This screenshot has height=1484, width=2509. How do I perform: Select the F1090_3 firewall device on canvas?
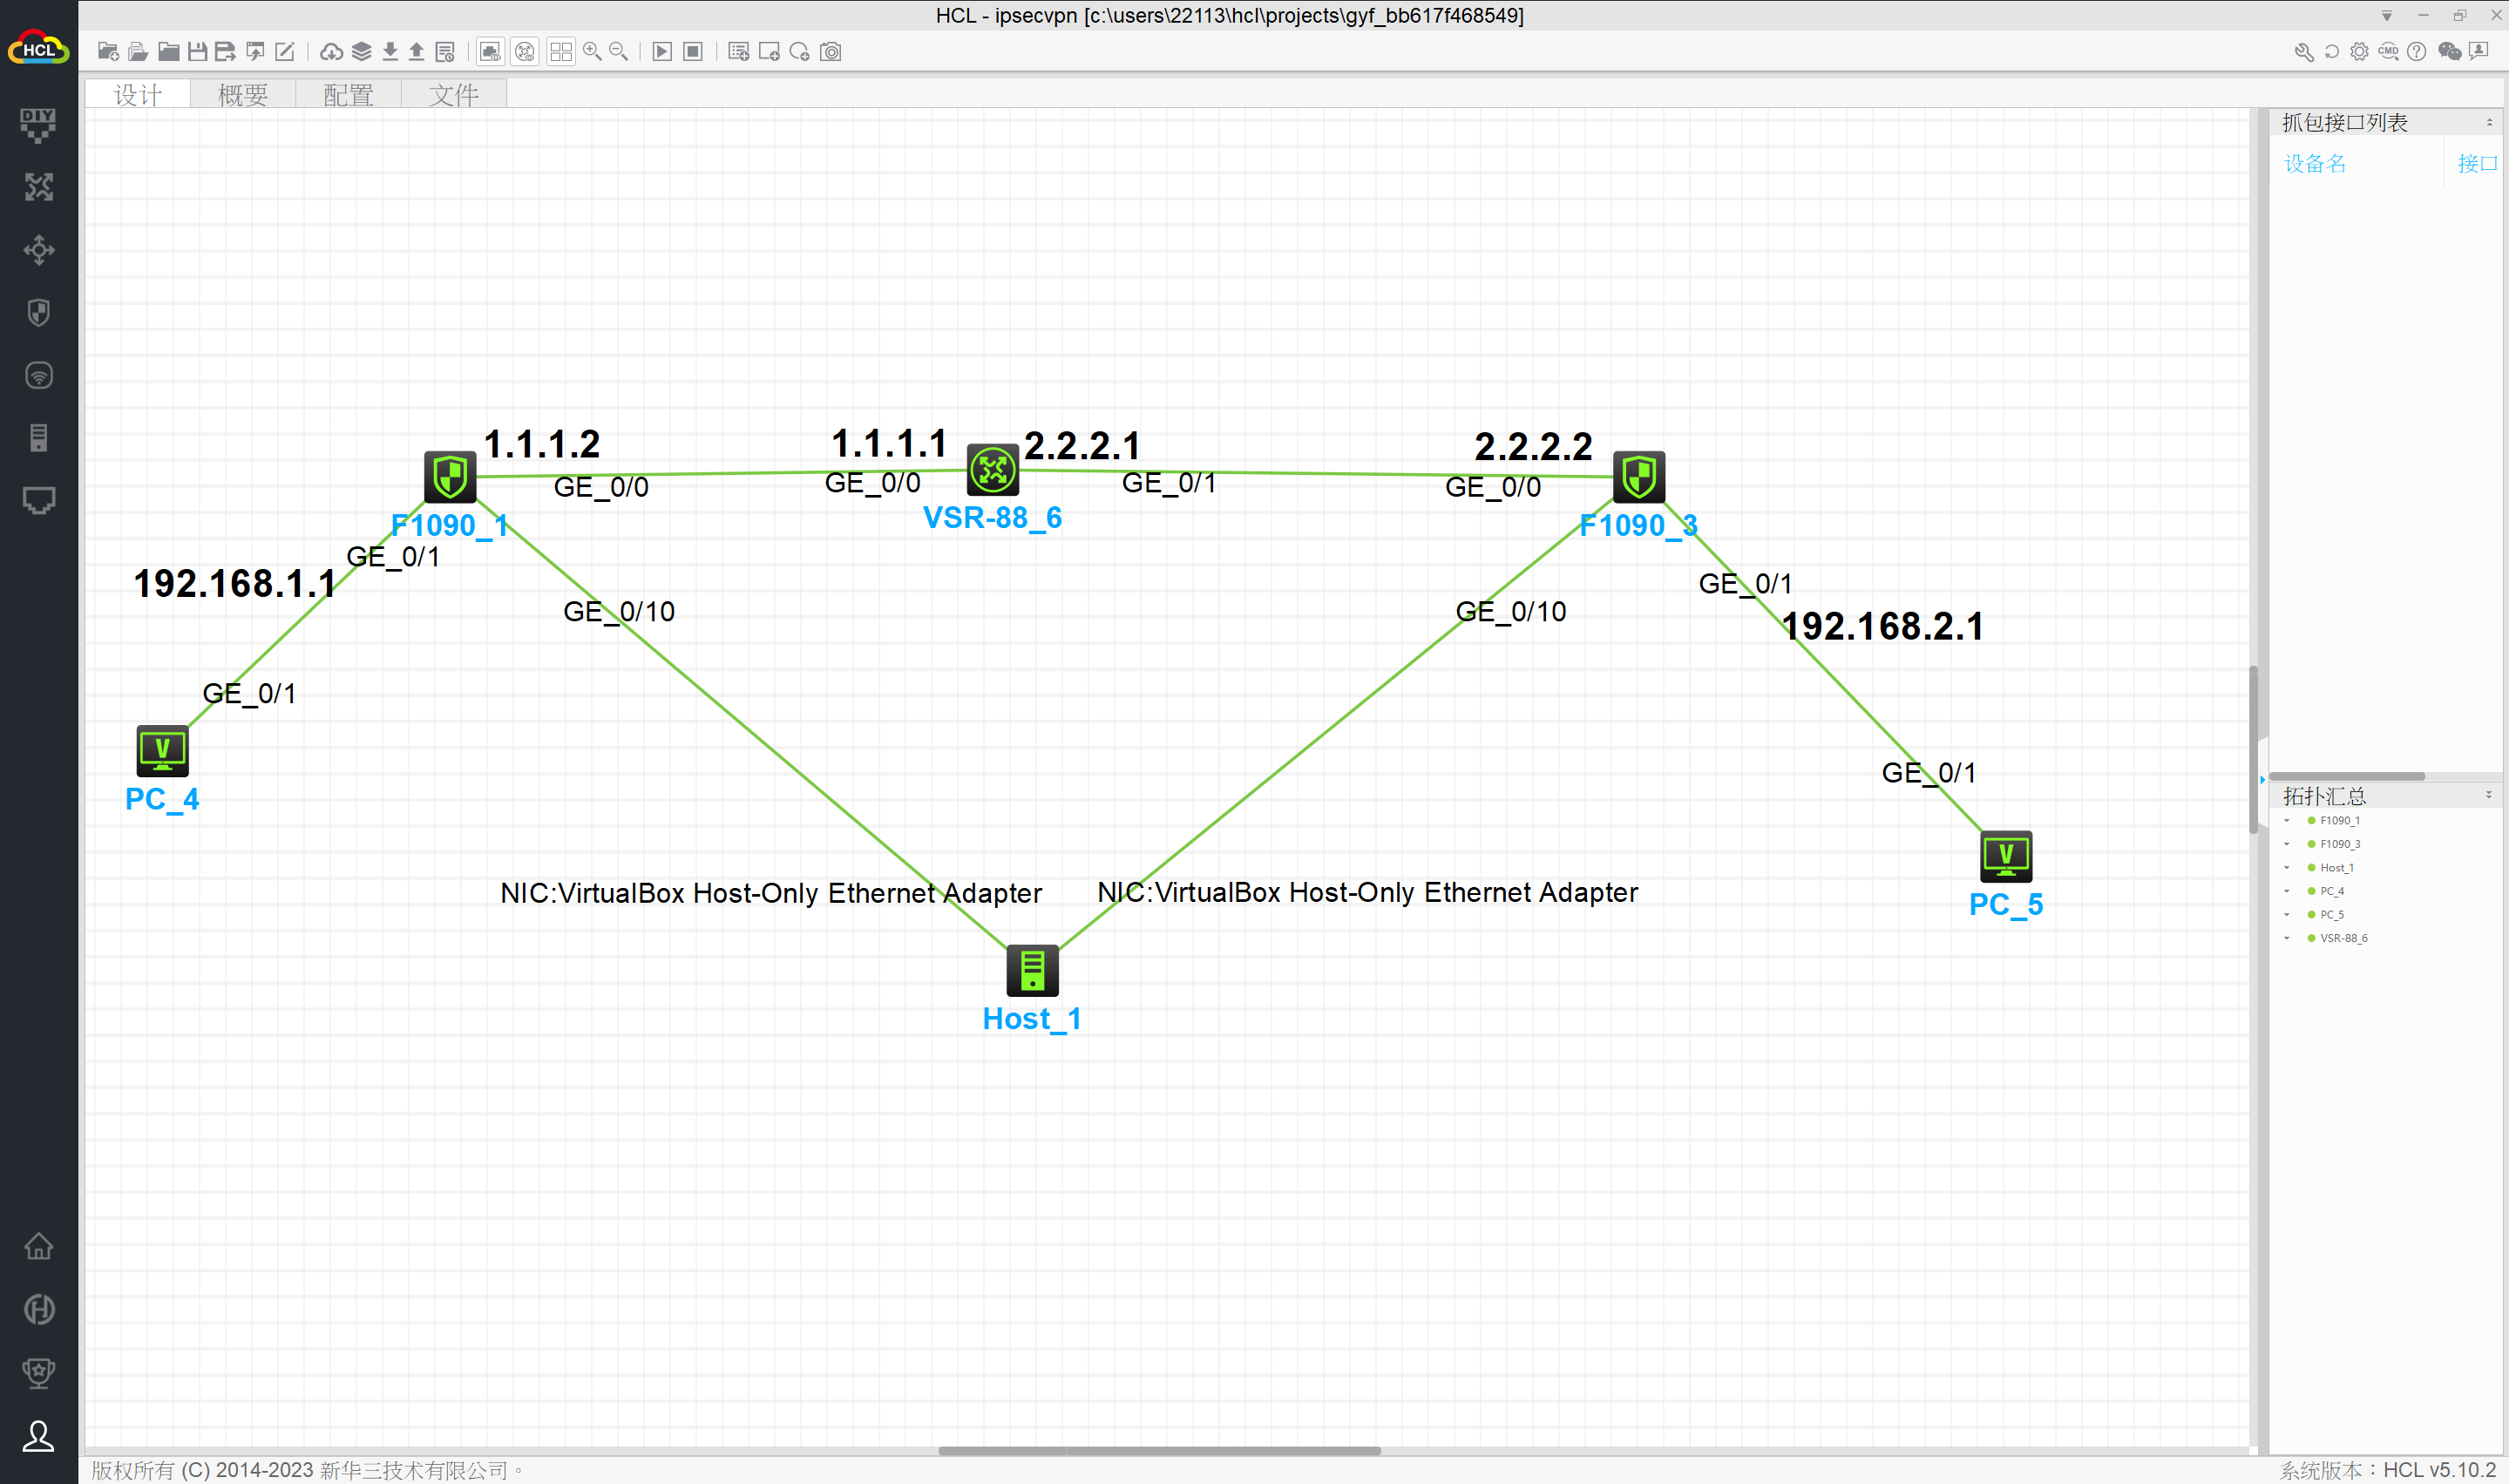pos(1639,476)
